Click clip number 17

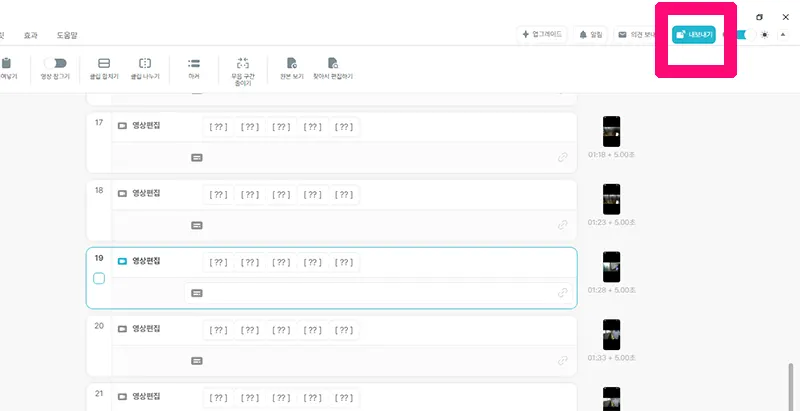(99, 122)
